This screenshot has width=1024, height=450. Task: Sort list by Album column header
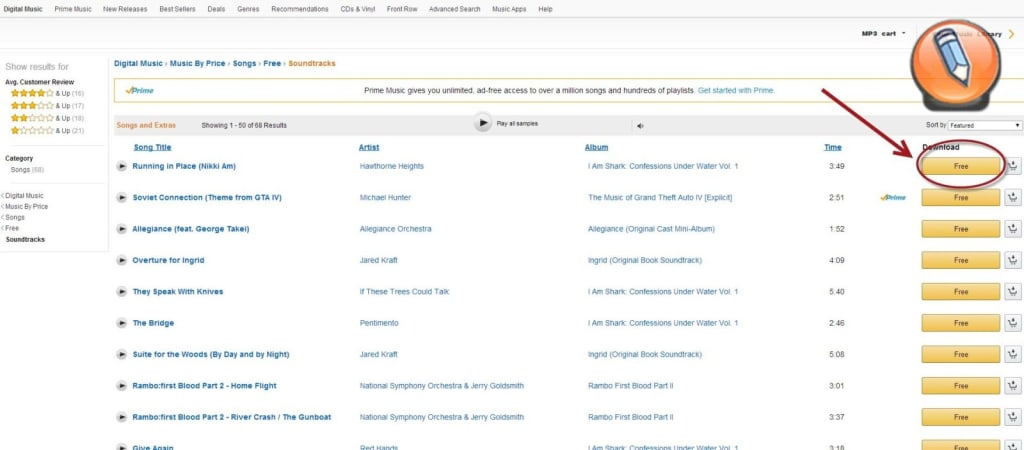(596, 148)
